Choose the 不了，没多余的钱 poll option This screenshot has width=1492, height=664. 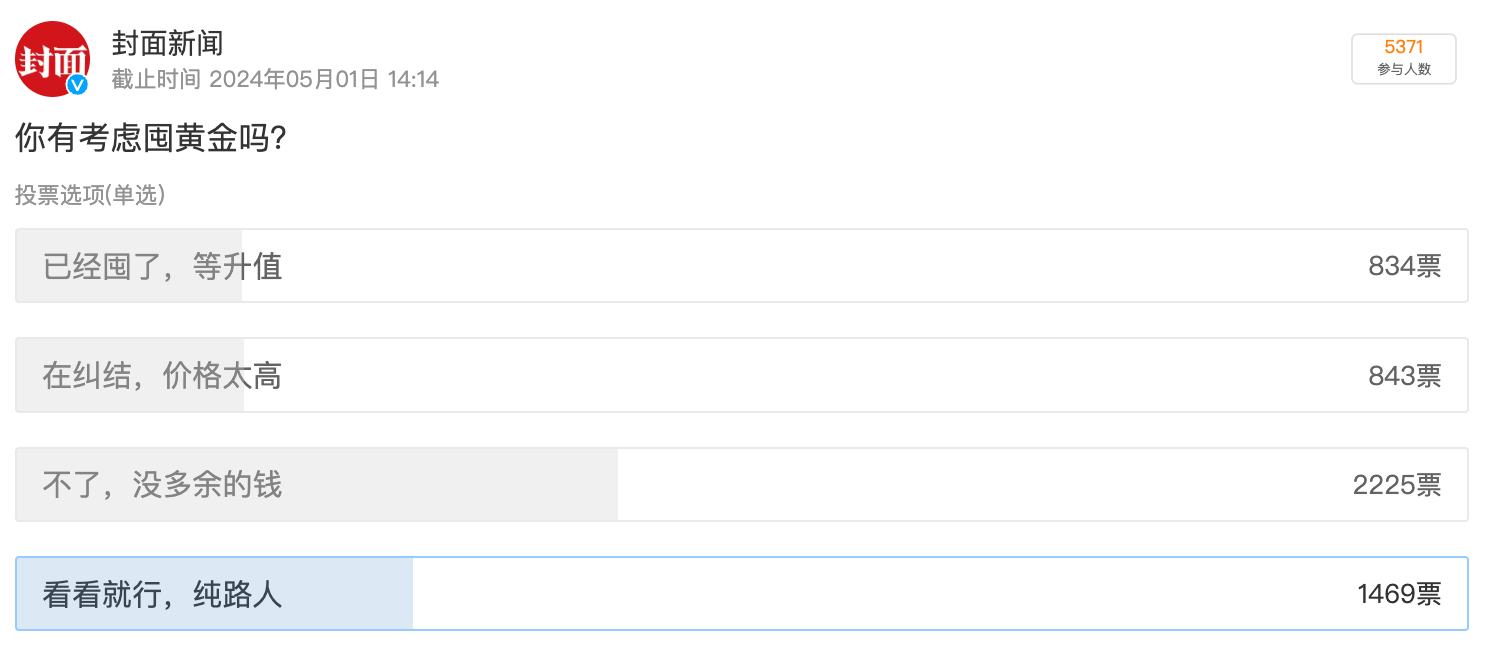click(741, 485)
